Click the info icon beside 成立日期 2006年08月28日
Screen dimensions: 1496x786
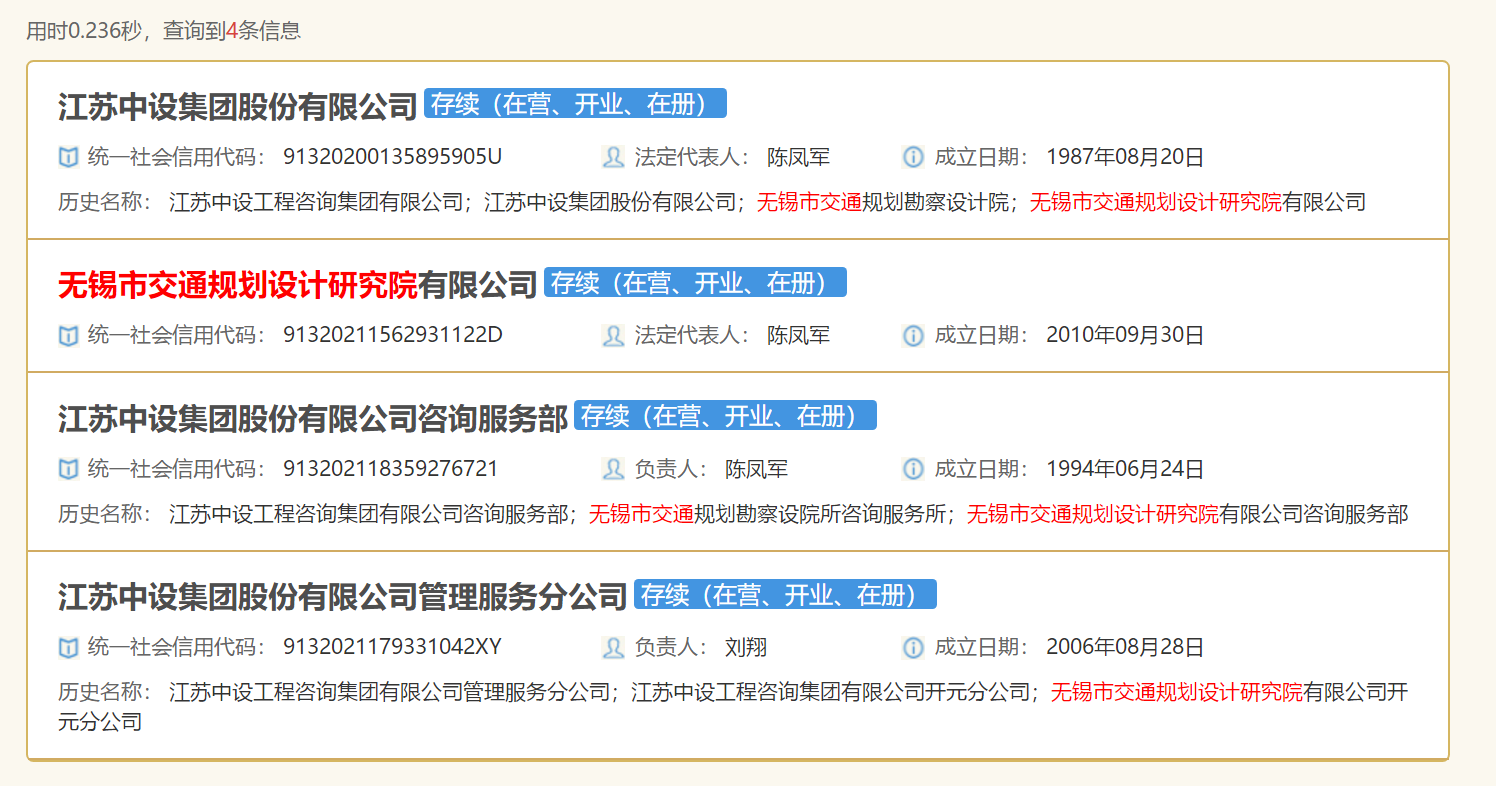(913, 647)
